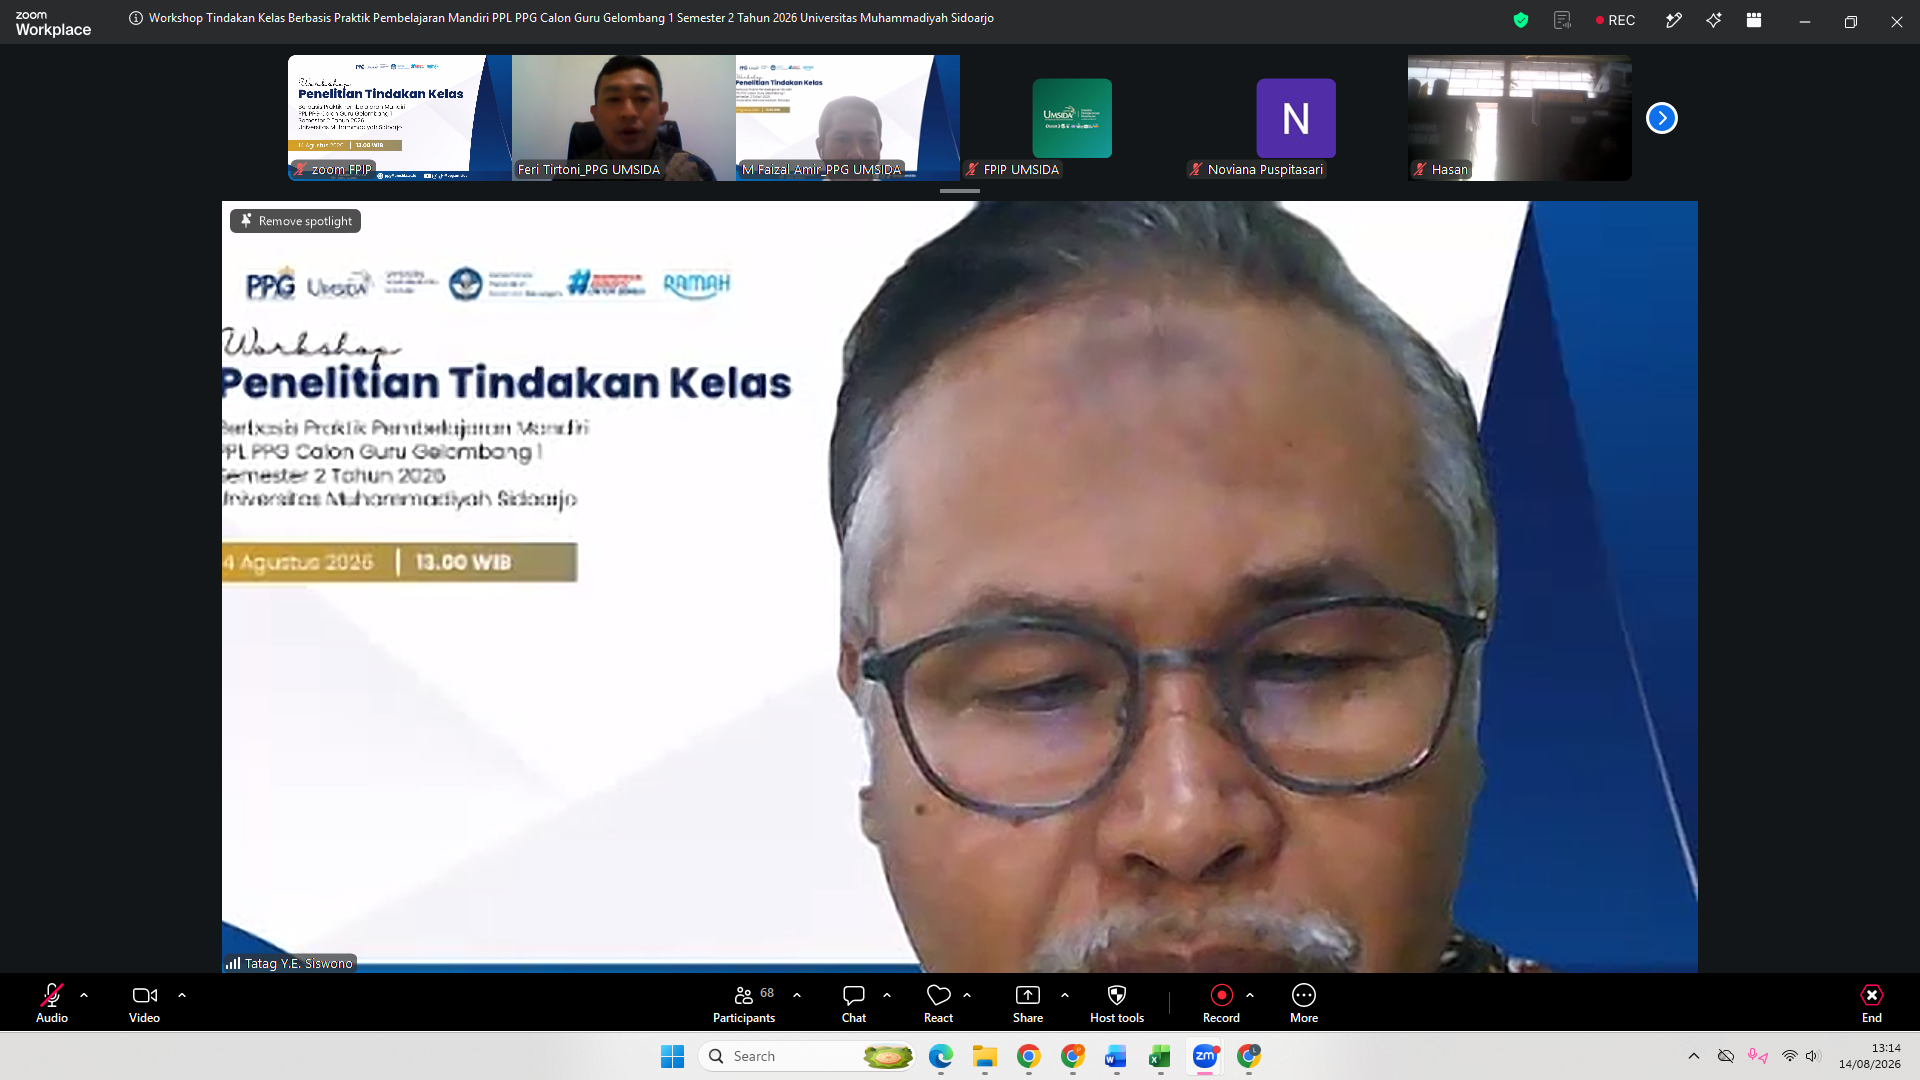Image resolution: width=1920 pixels, height=1080 pixels.
Task: Click the Share screen button
Action: coord(1028,1003)
